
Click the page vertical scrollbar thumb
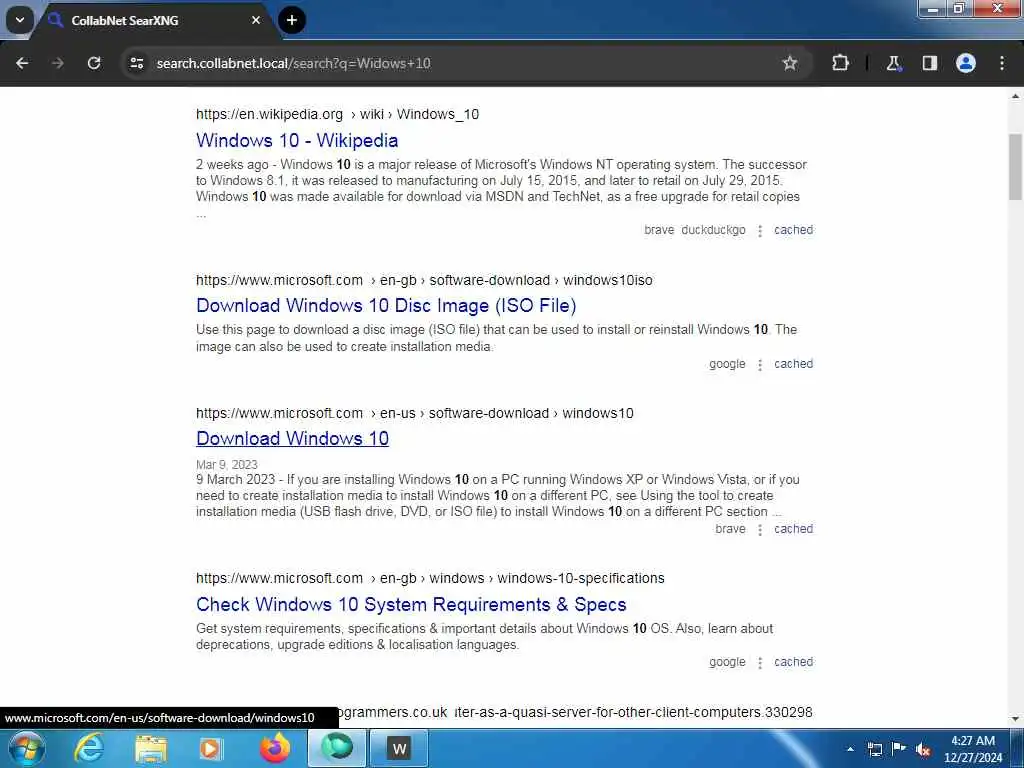tap(1015, 167)
